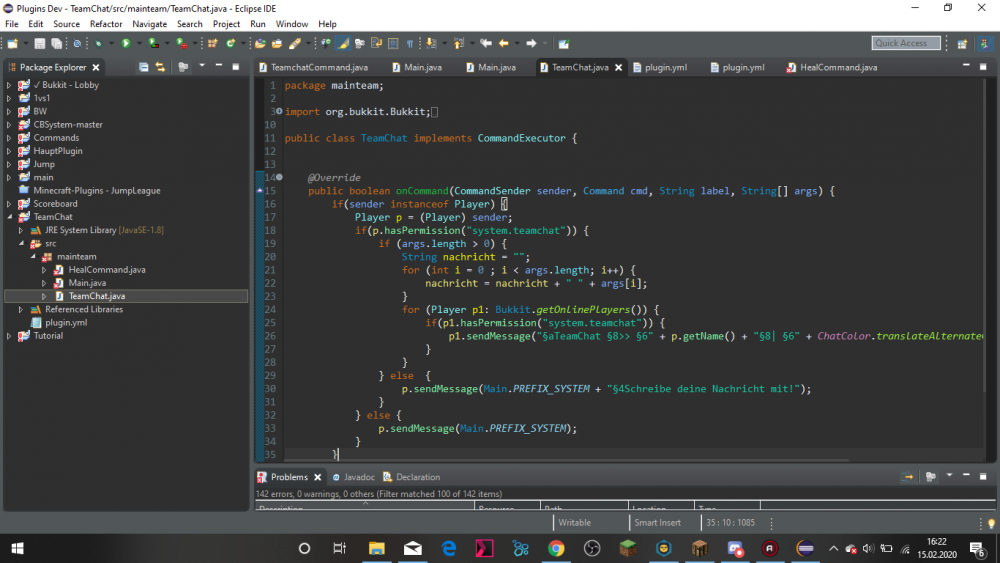The width and height of the screenshot is (1000, 563).
Task: Collapse the mainteam package
Action: click(33, 256)
